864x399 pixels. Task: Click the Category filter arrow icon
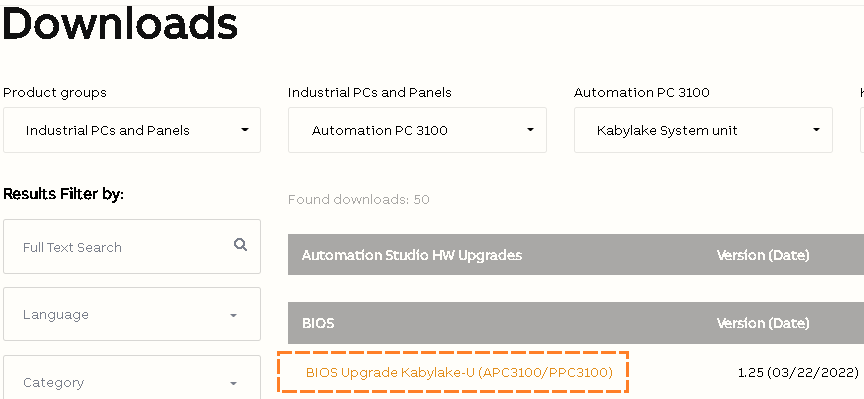click(x=234, y=384)
